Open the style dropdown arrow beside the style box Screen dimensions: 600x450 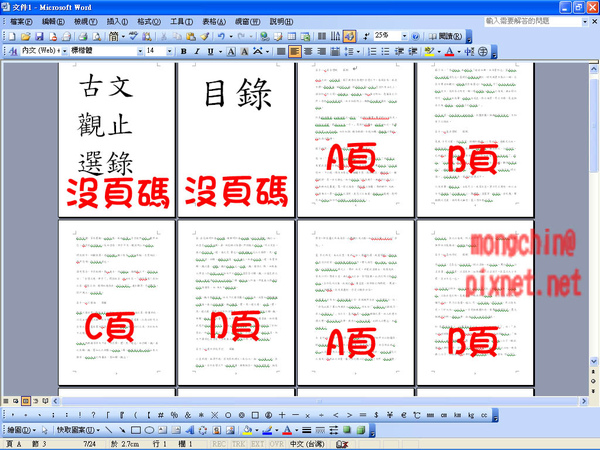[x=65, y=51]
